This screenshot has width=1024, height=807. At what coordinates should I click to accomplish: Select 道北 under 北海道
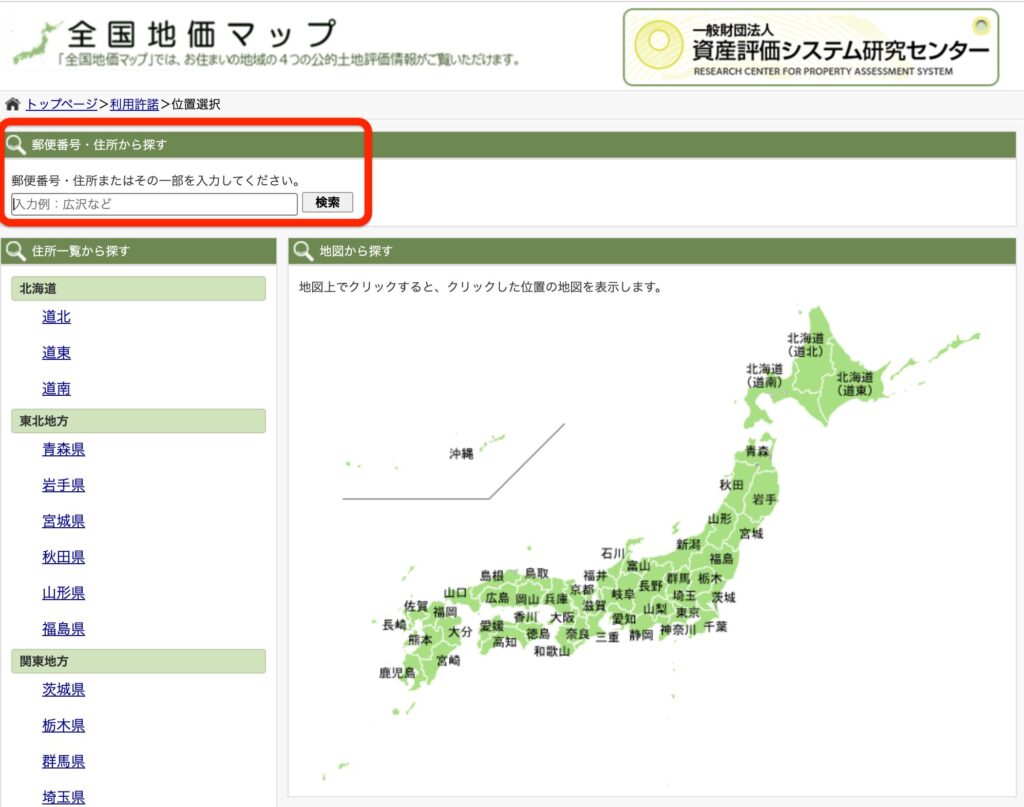pyautogui.click(x=56, y=317)
